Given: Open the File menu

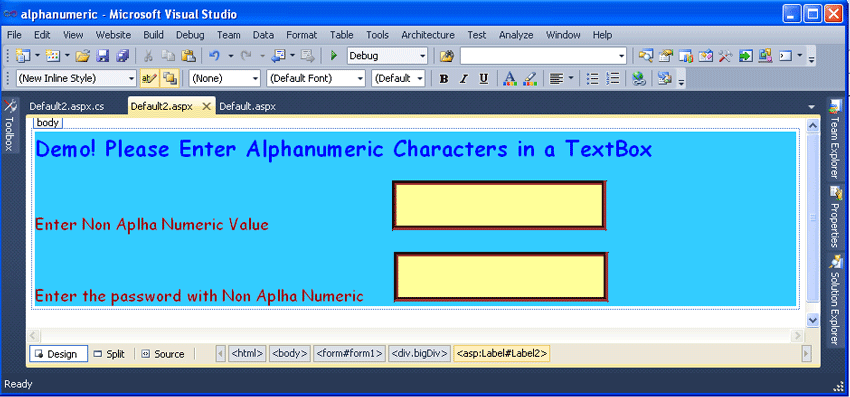Looking at the screenshot, I should 14,35.
